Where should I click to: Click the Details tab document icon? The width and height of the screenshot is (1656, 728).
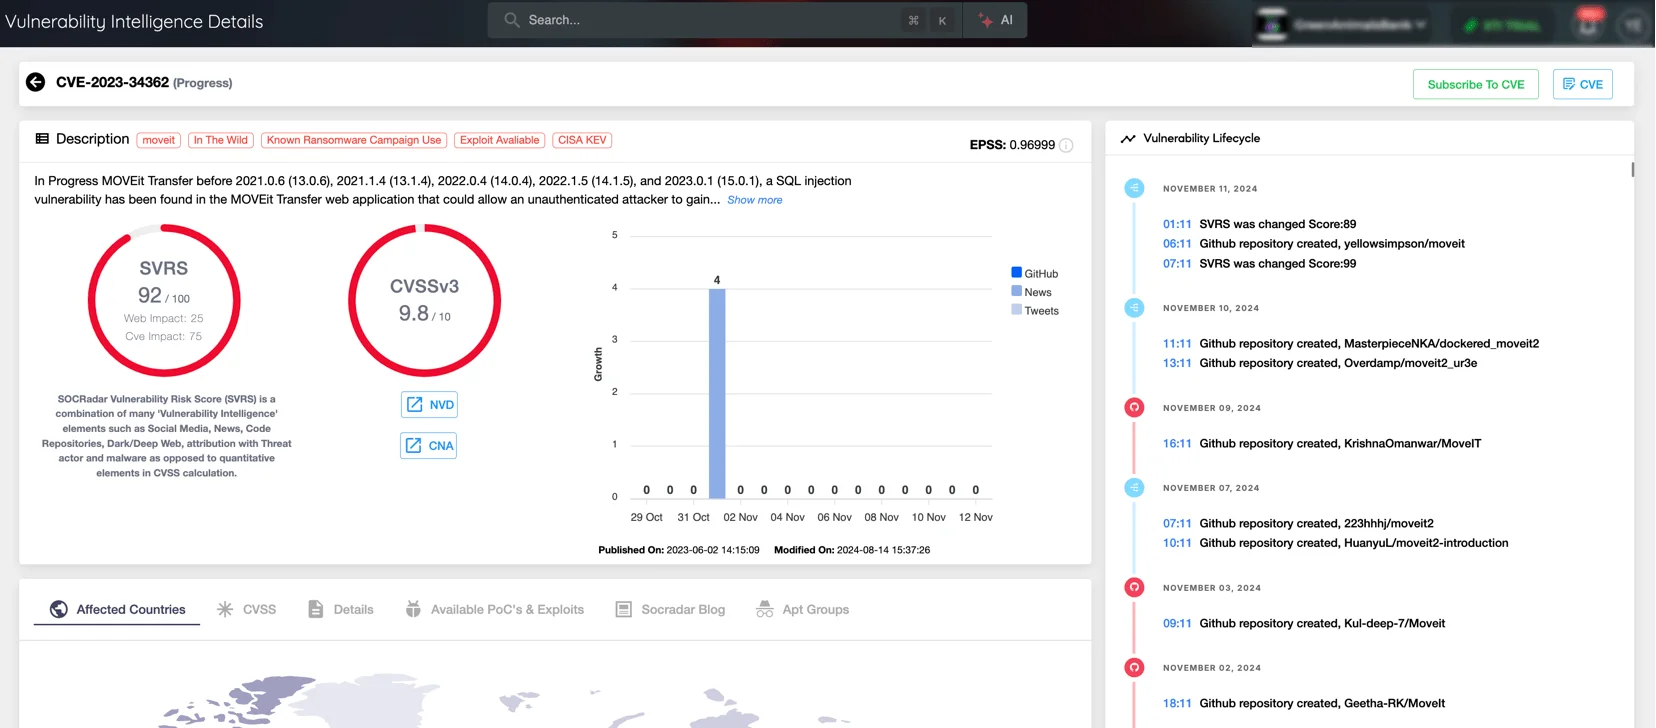coord(315,609)
